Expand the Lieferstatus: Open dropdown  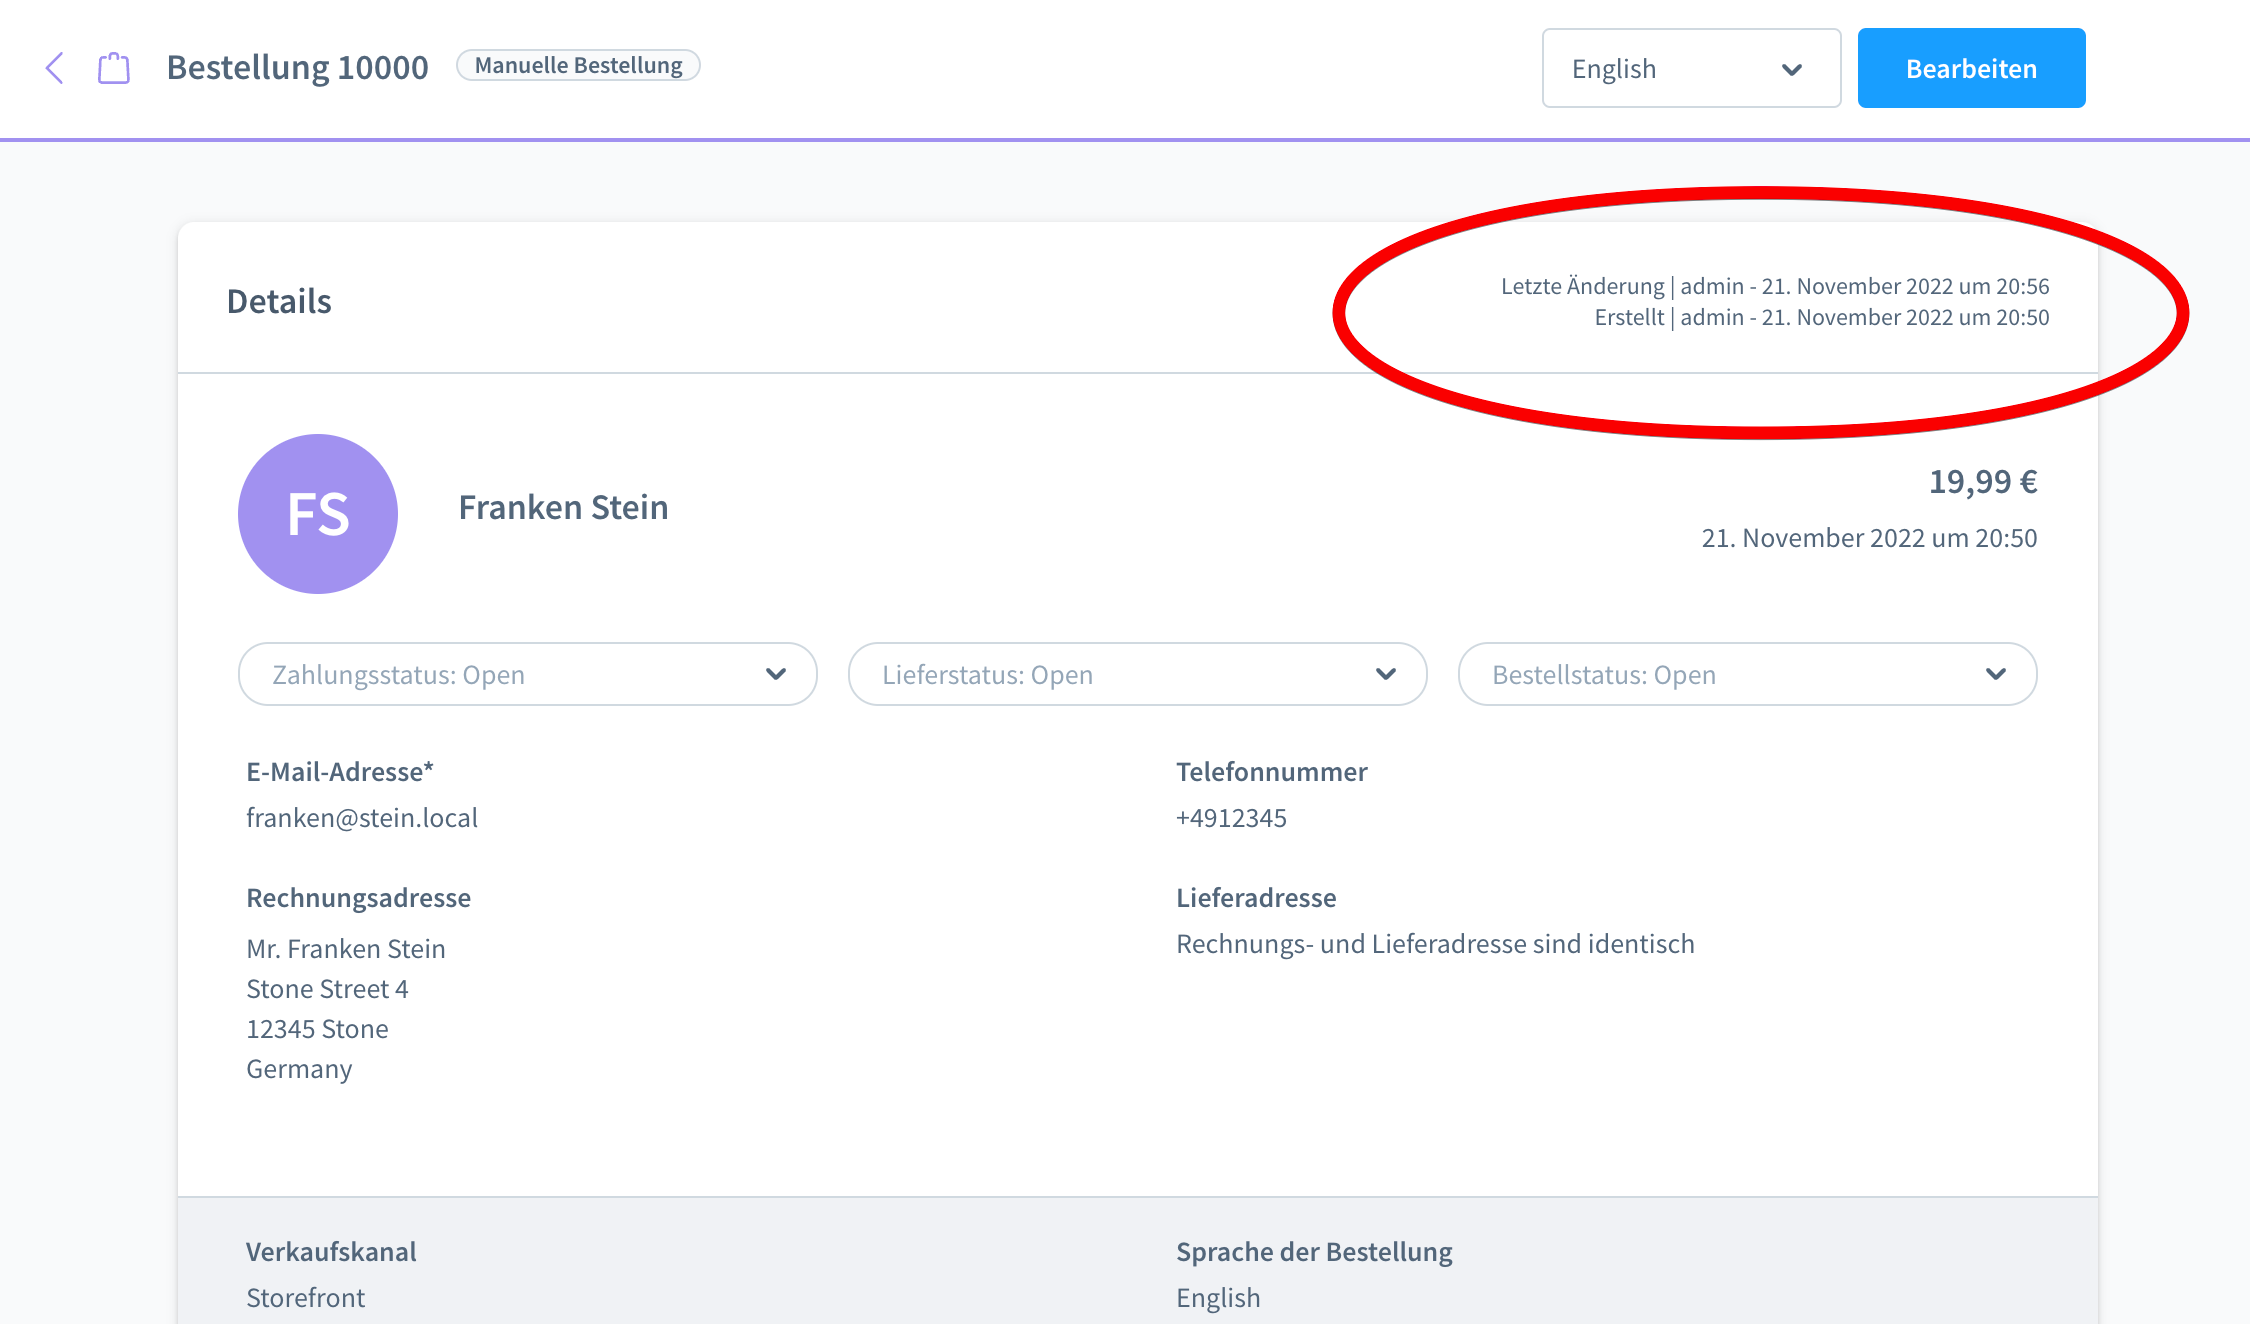pos(1138,674)
